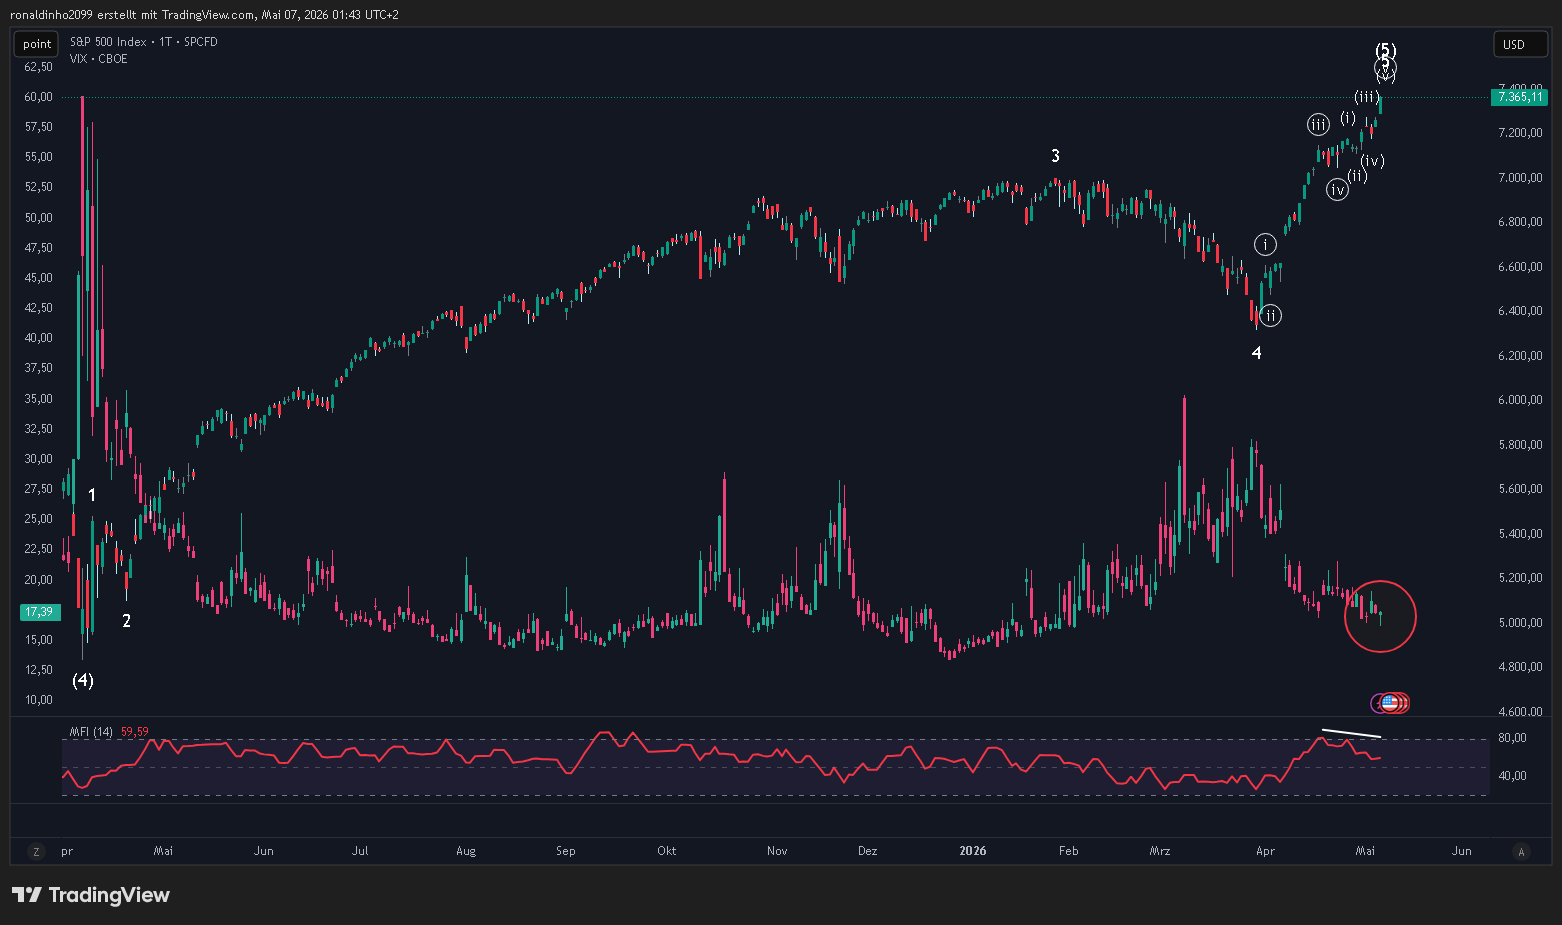The width and height of the screenshot is (1562, 925).
Task: Select the circled 'ii' wave label
Action: (1270, 316)
